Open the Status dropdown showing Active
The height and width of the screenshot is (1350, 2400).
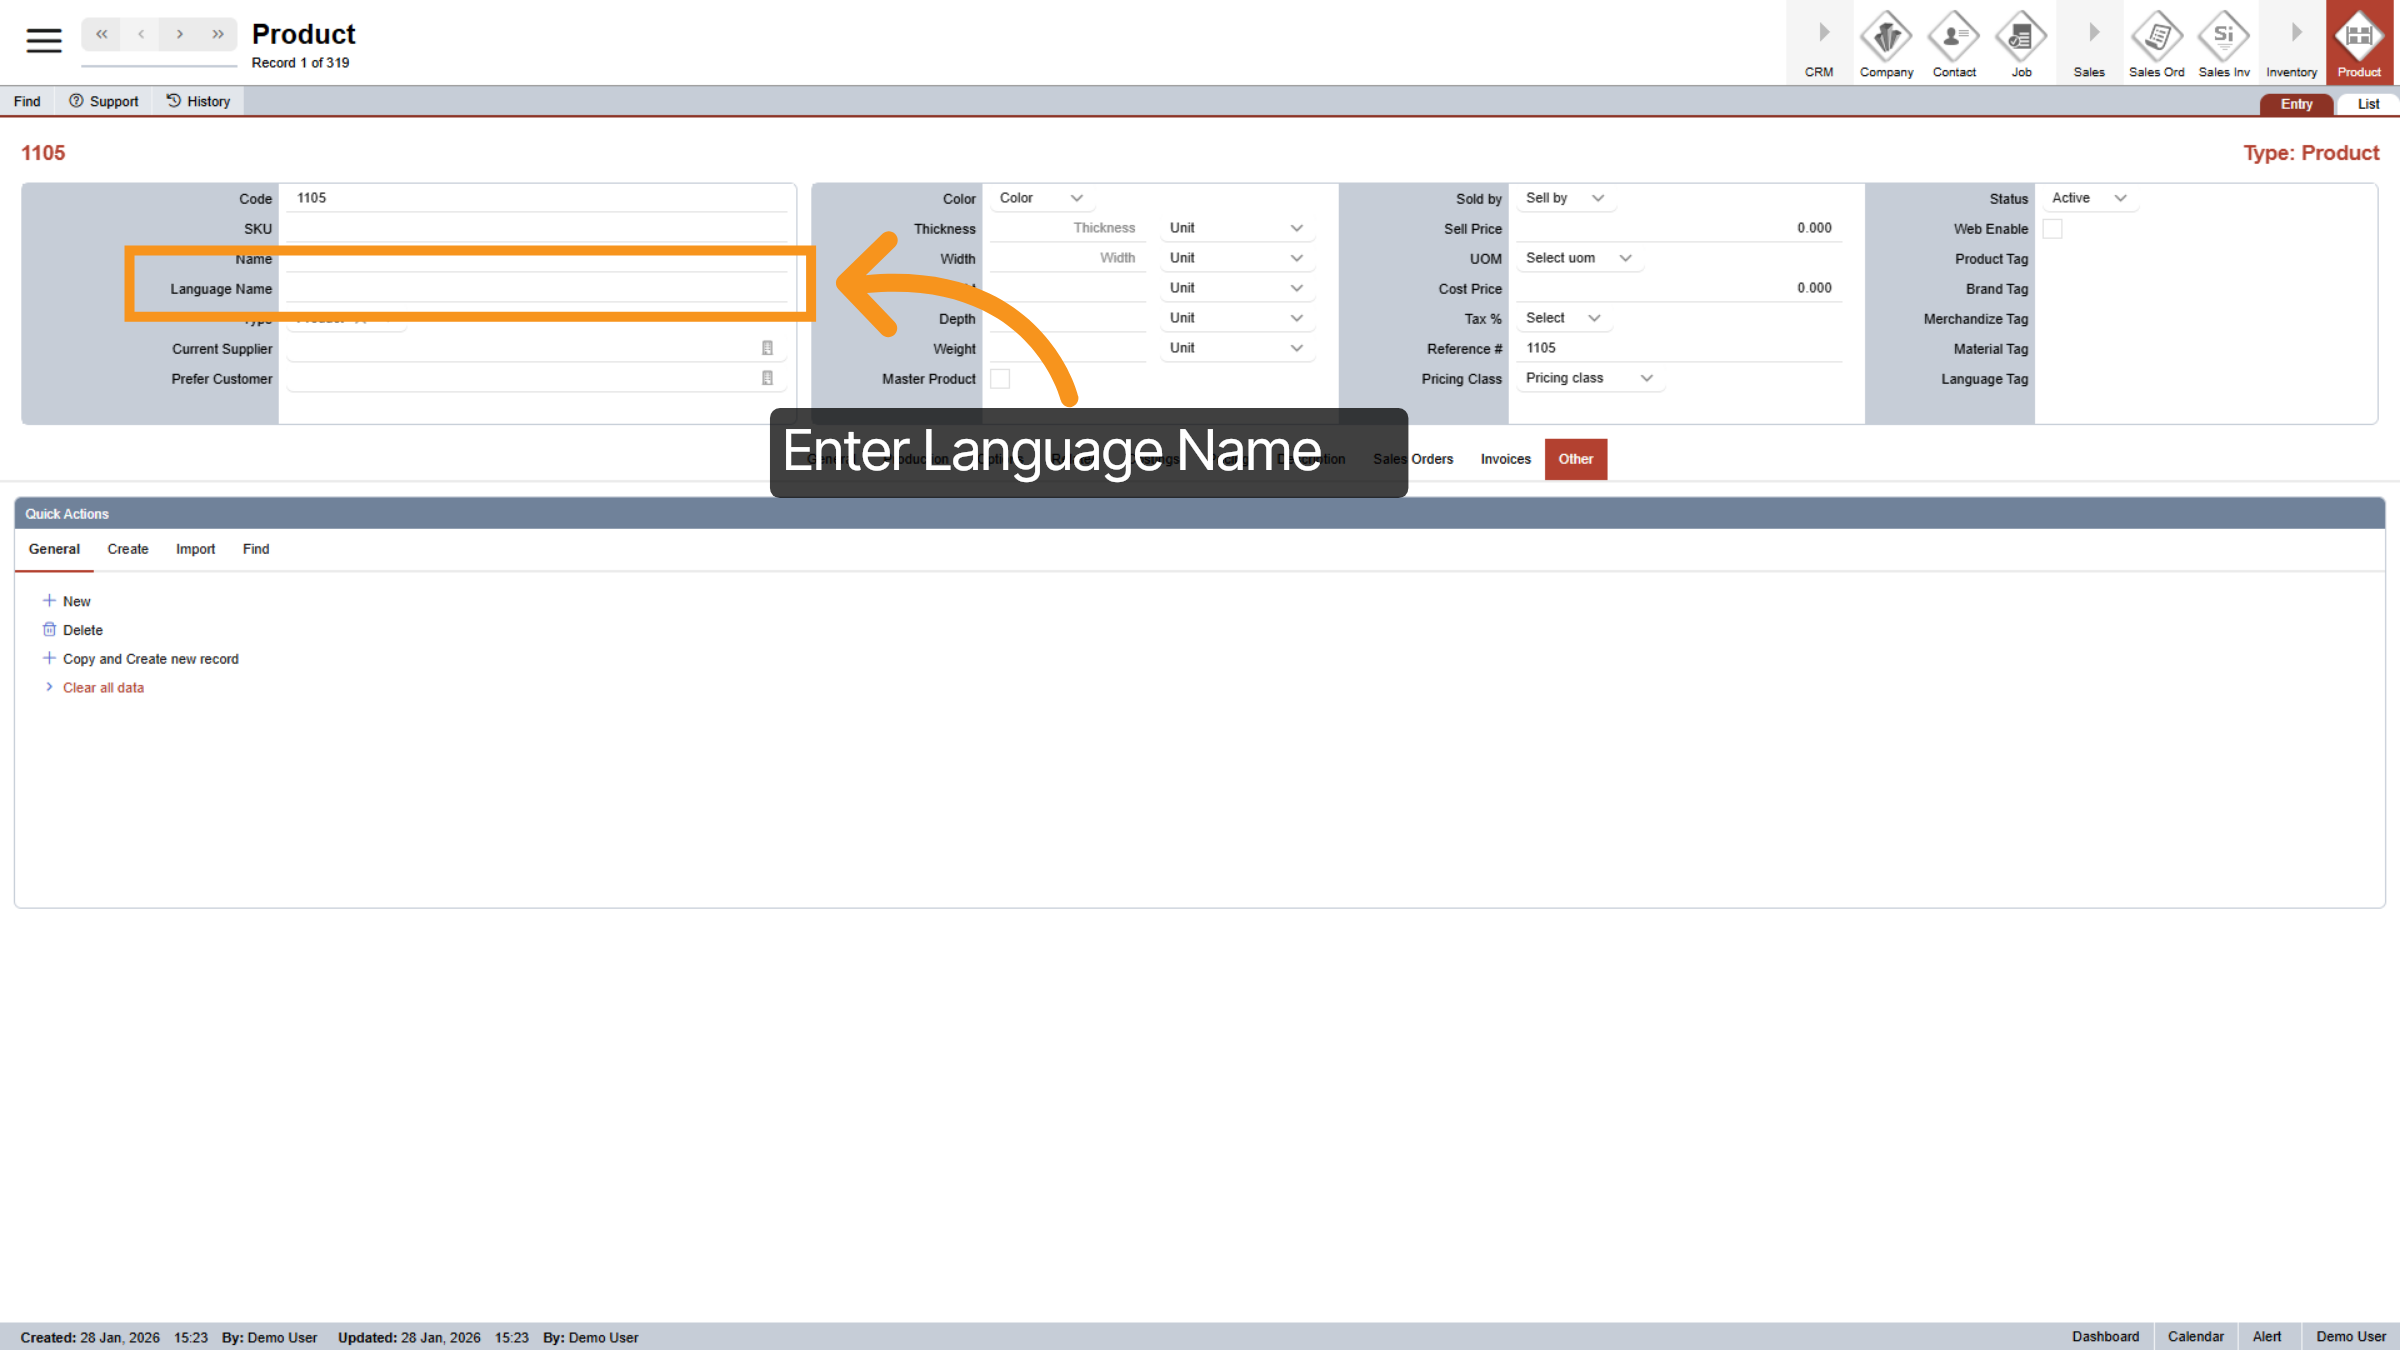[2088, 198]
